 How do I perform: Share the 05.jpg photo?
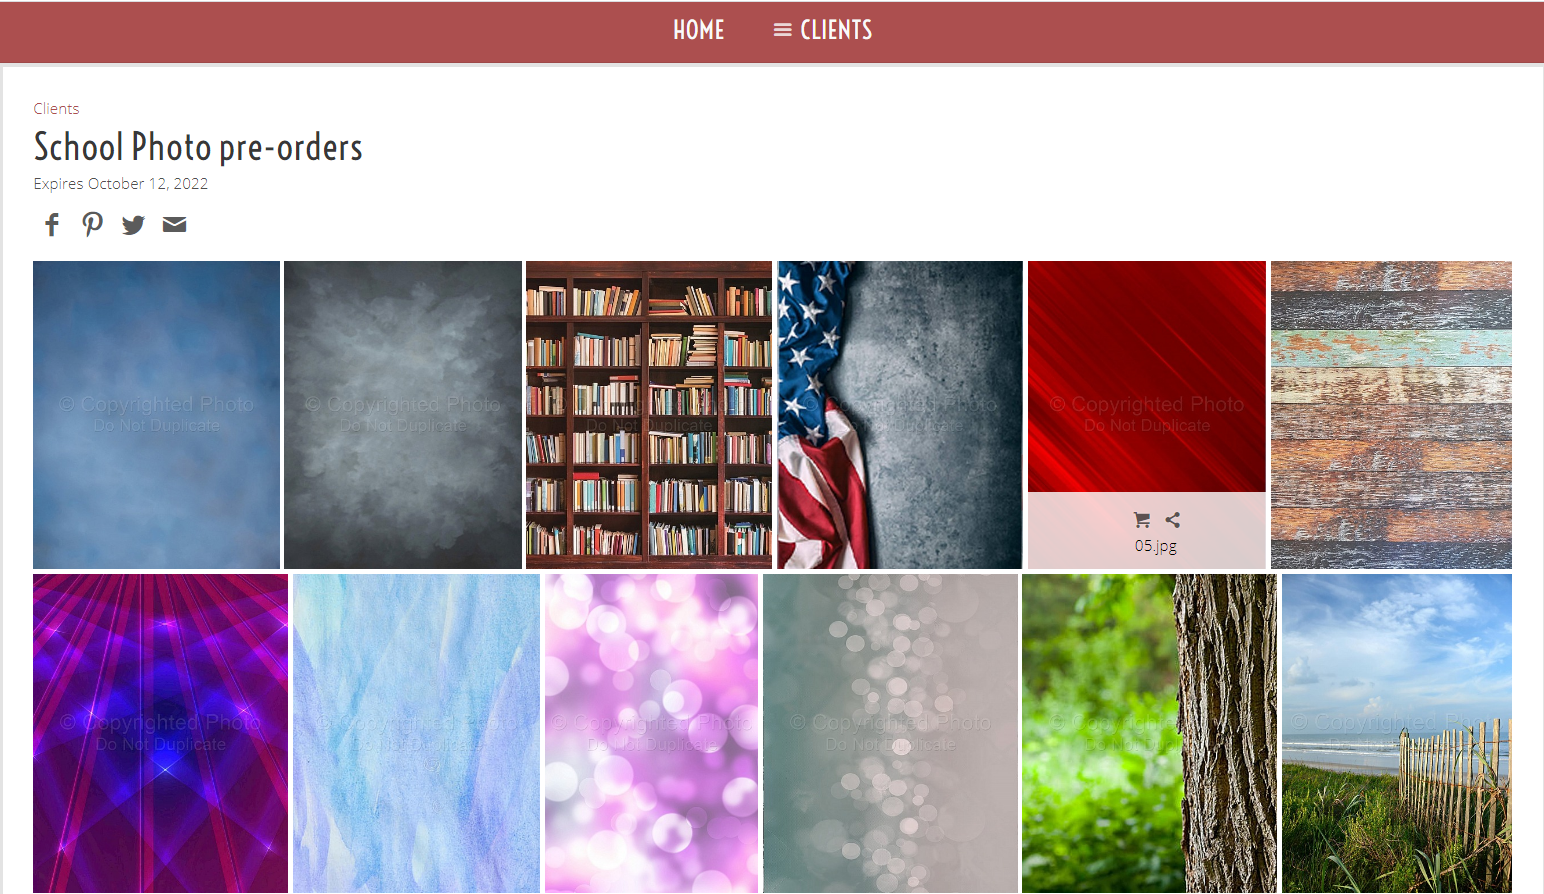[1173, 520]
